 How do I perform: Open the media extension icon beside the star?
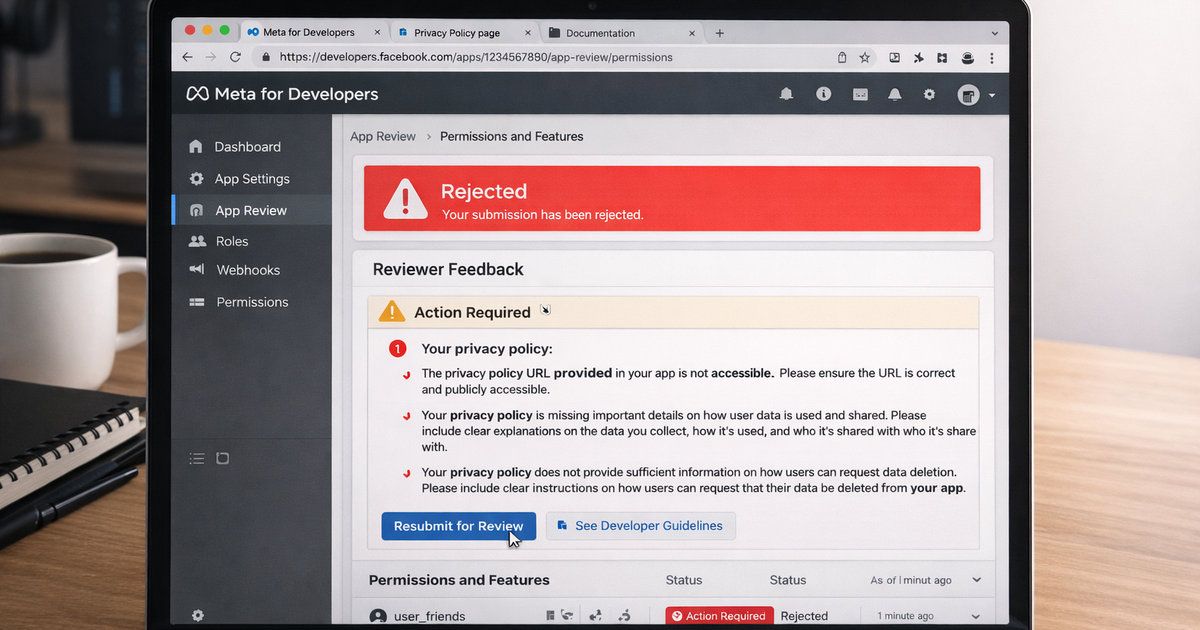(894, 58)
